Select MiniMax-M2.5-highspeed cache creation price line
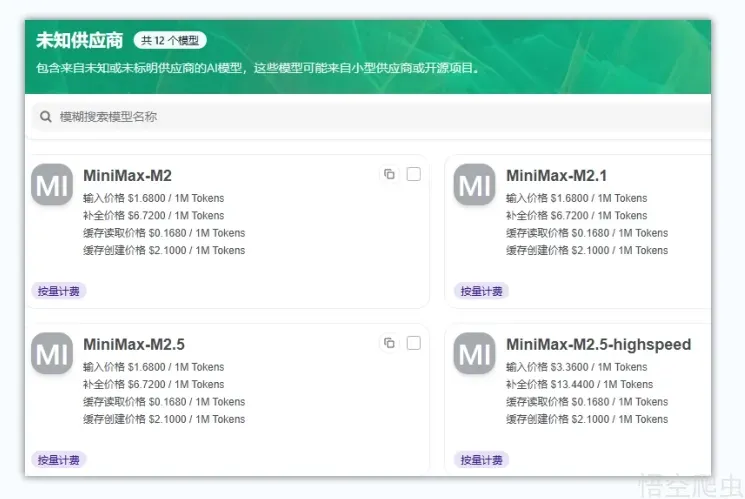The image size is (745, 499). pyautogui.click(x=587, y=419)
